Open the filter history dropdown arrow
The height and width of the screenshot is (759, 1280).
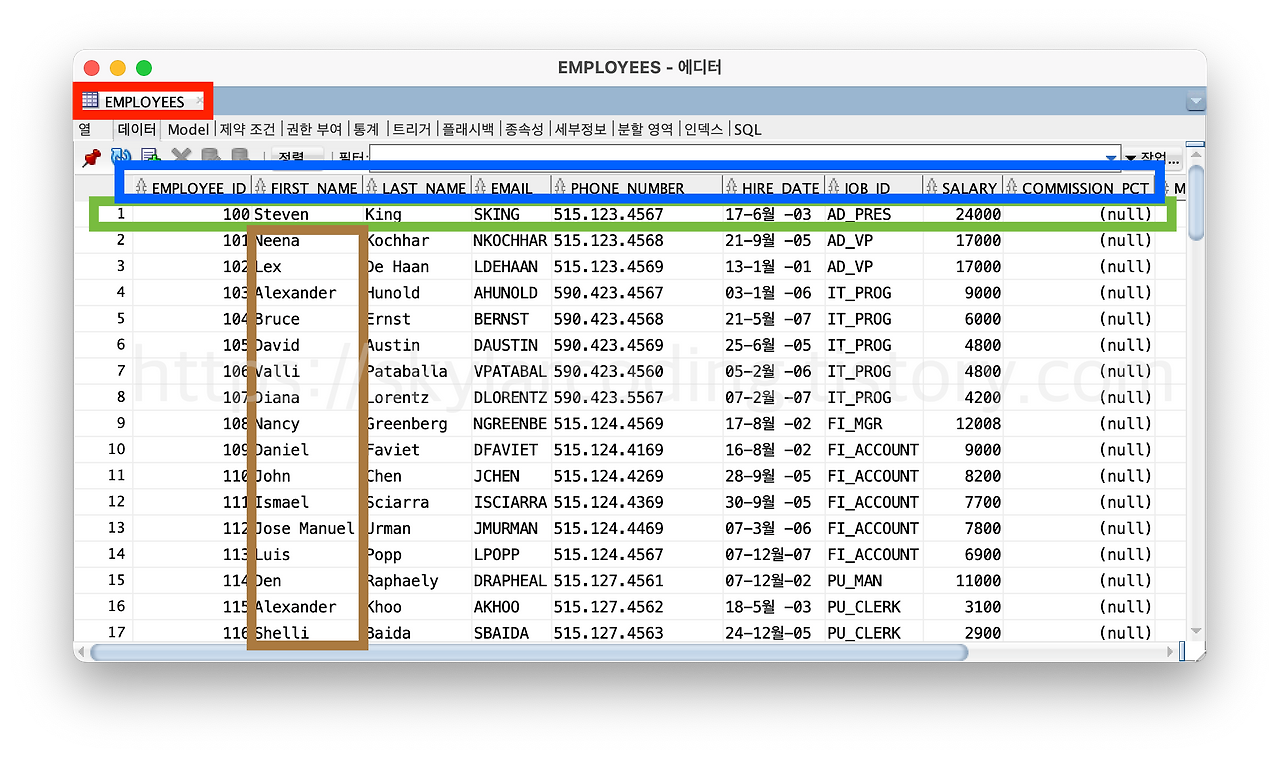[1110, 157]
